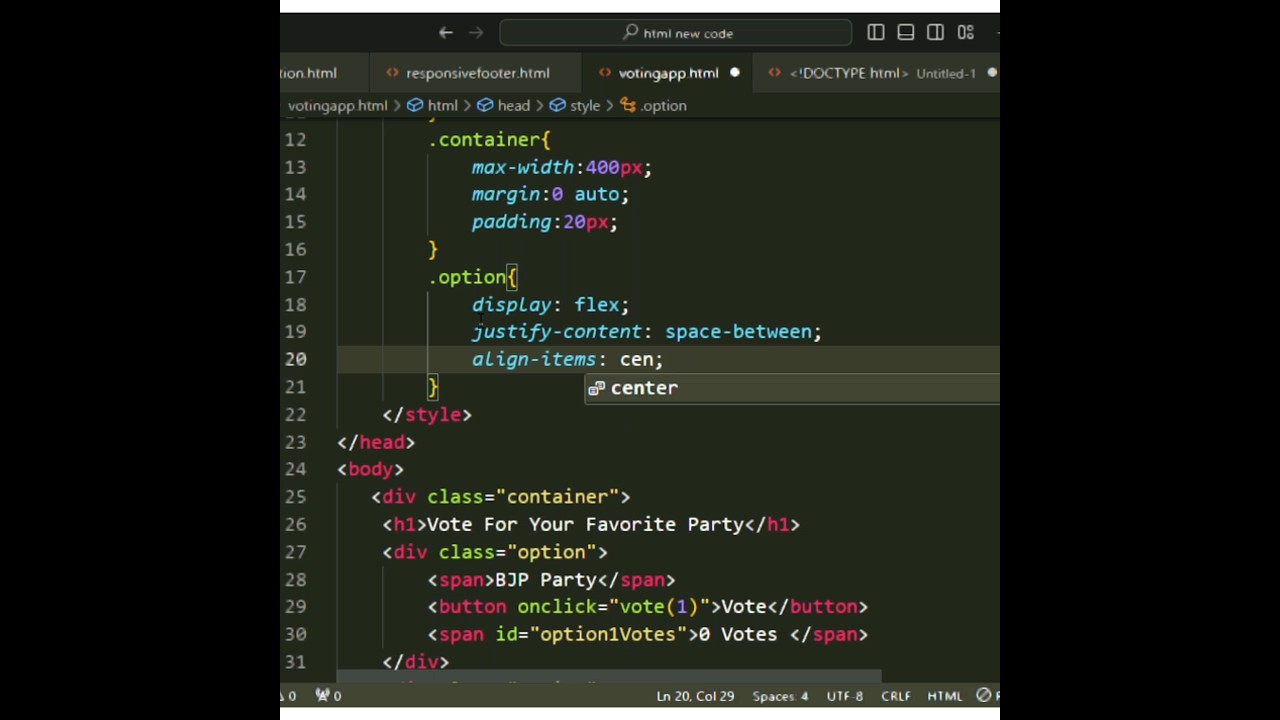Click the 'align-items' property name
The width and height of the screenshot is (1280, 720).
click(533, 359)
